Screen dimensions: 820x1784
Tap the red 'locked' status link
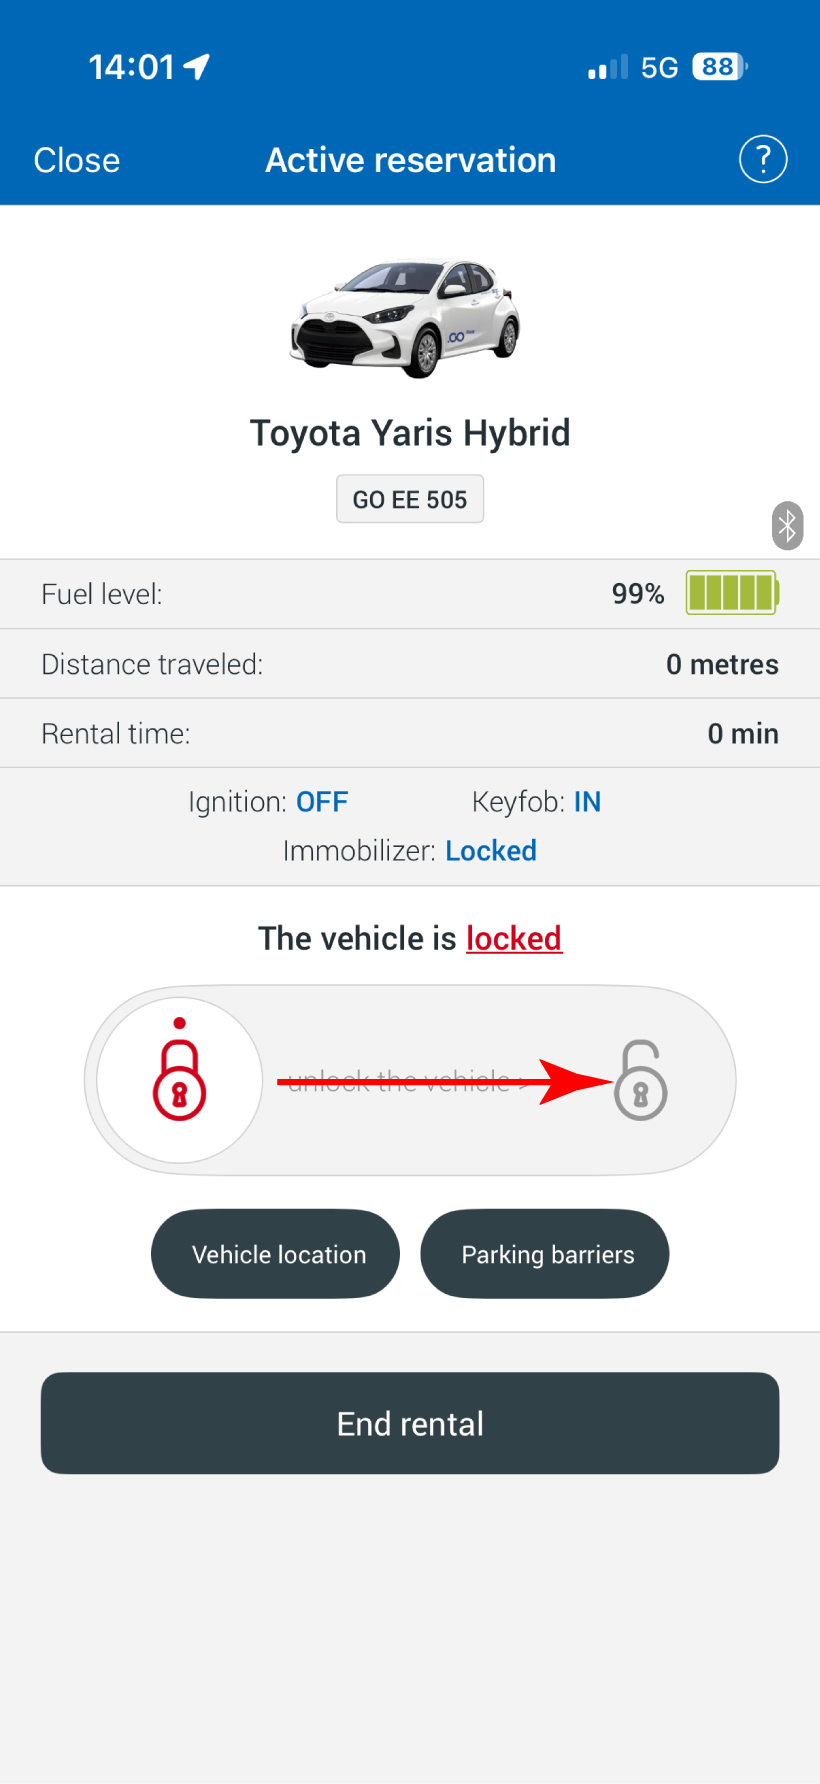tap(514, 938)
